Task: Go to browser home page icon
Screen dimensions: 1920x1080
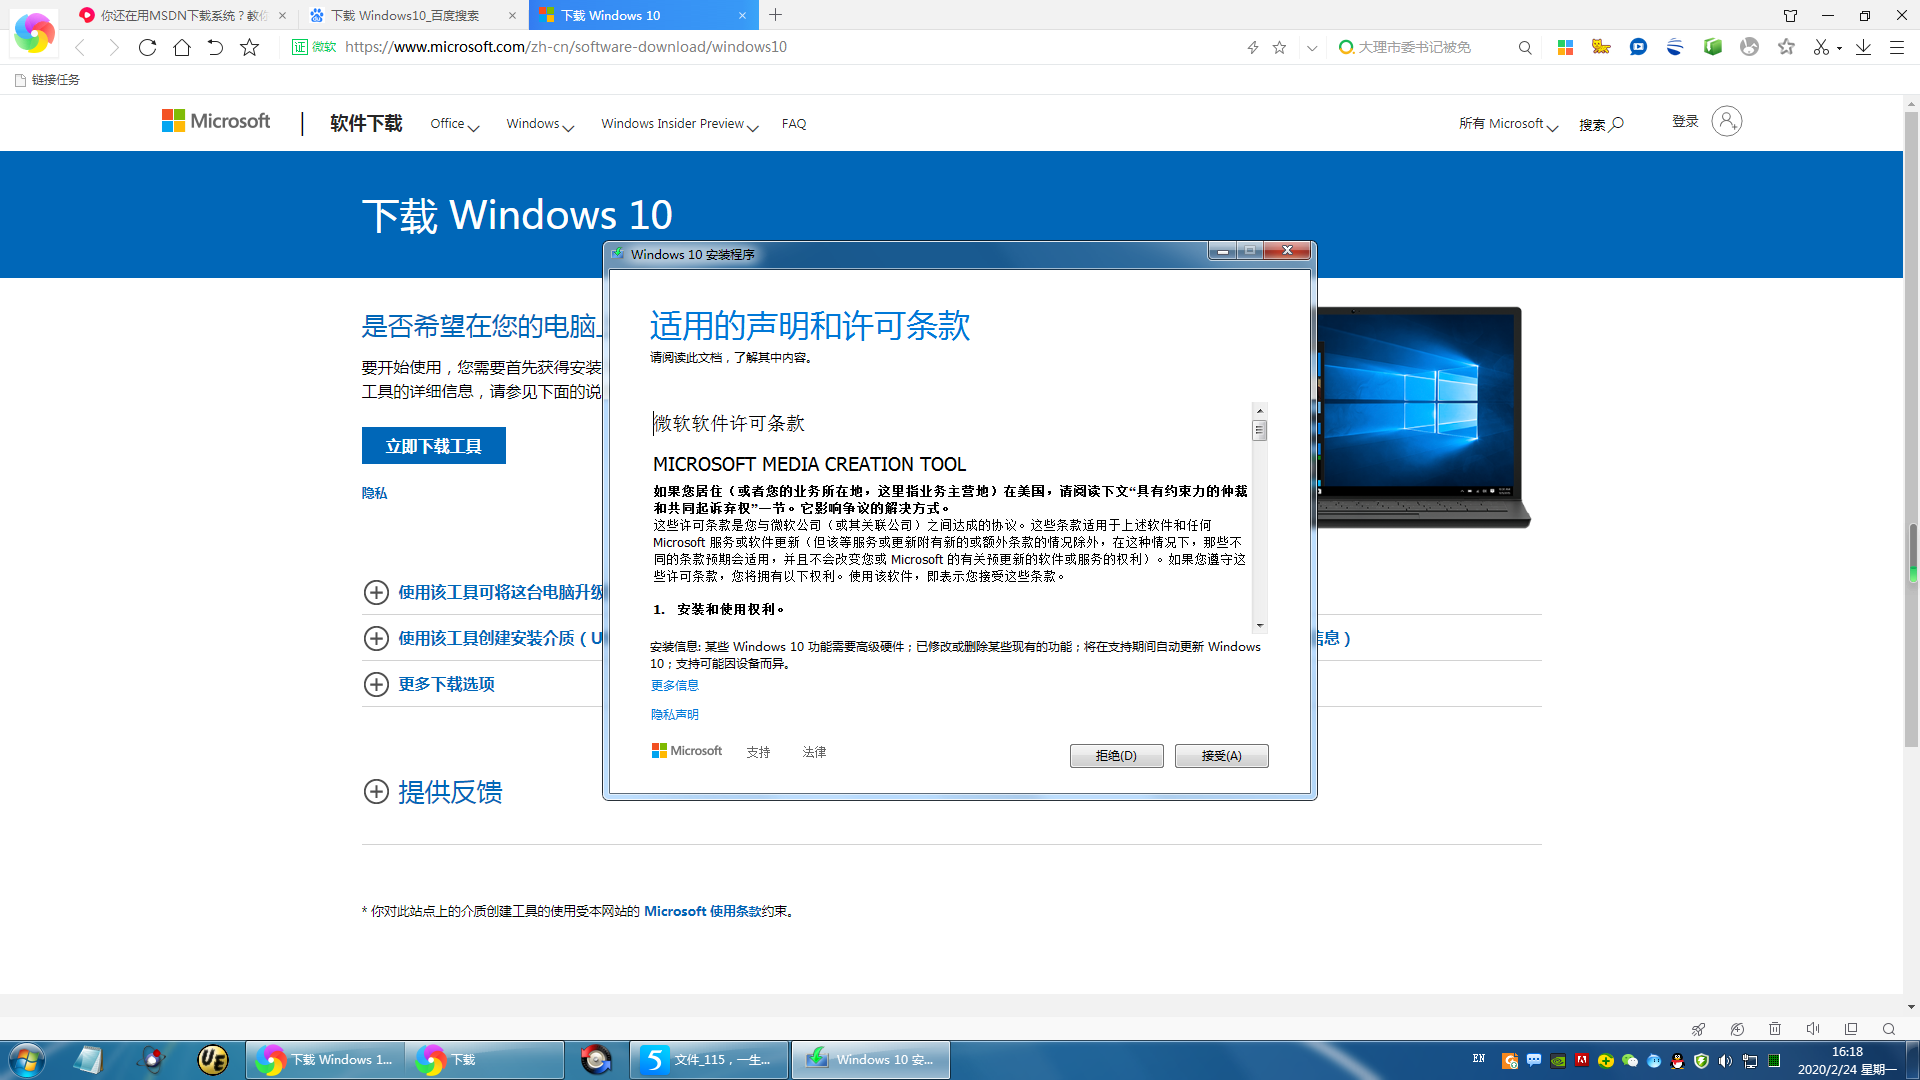Action: point(181,47)
